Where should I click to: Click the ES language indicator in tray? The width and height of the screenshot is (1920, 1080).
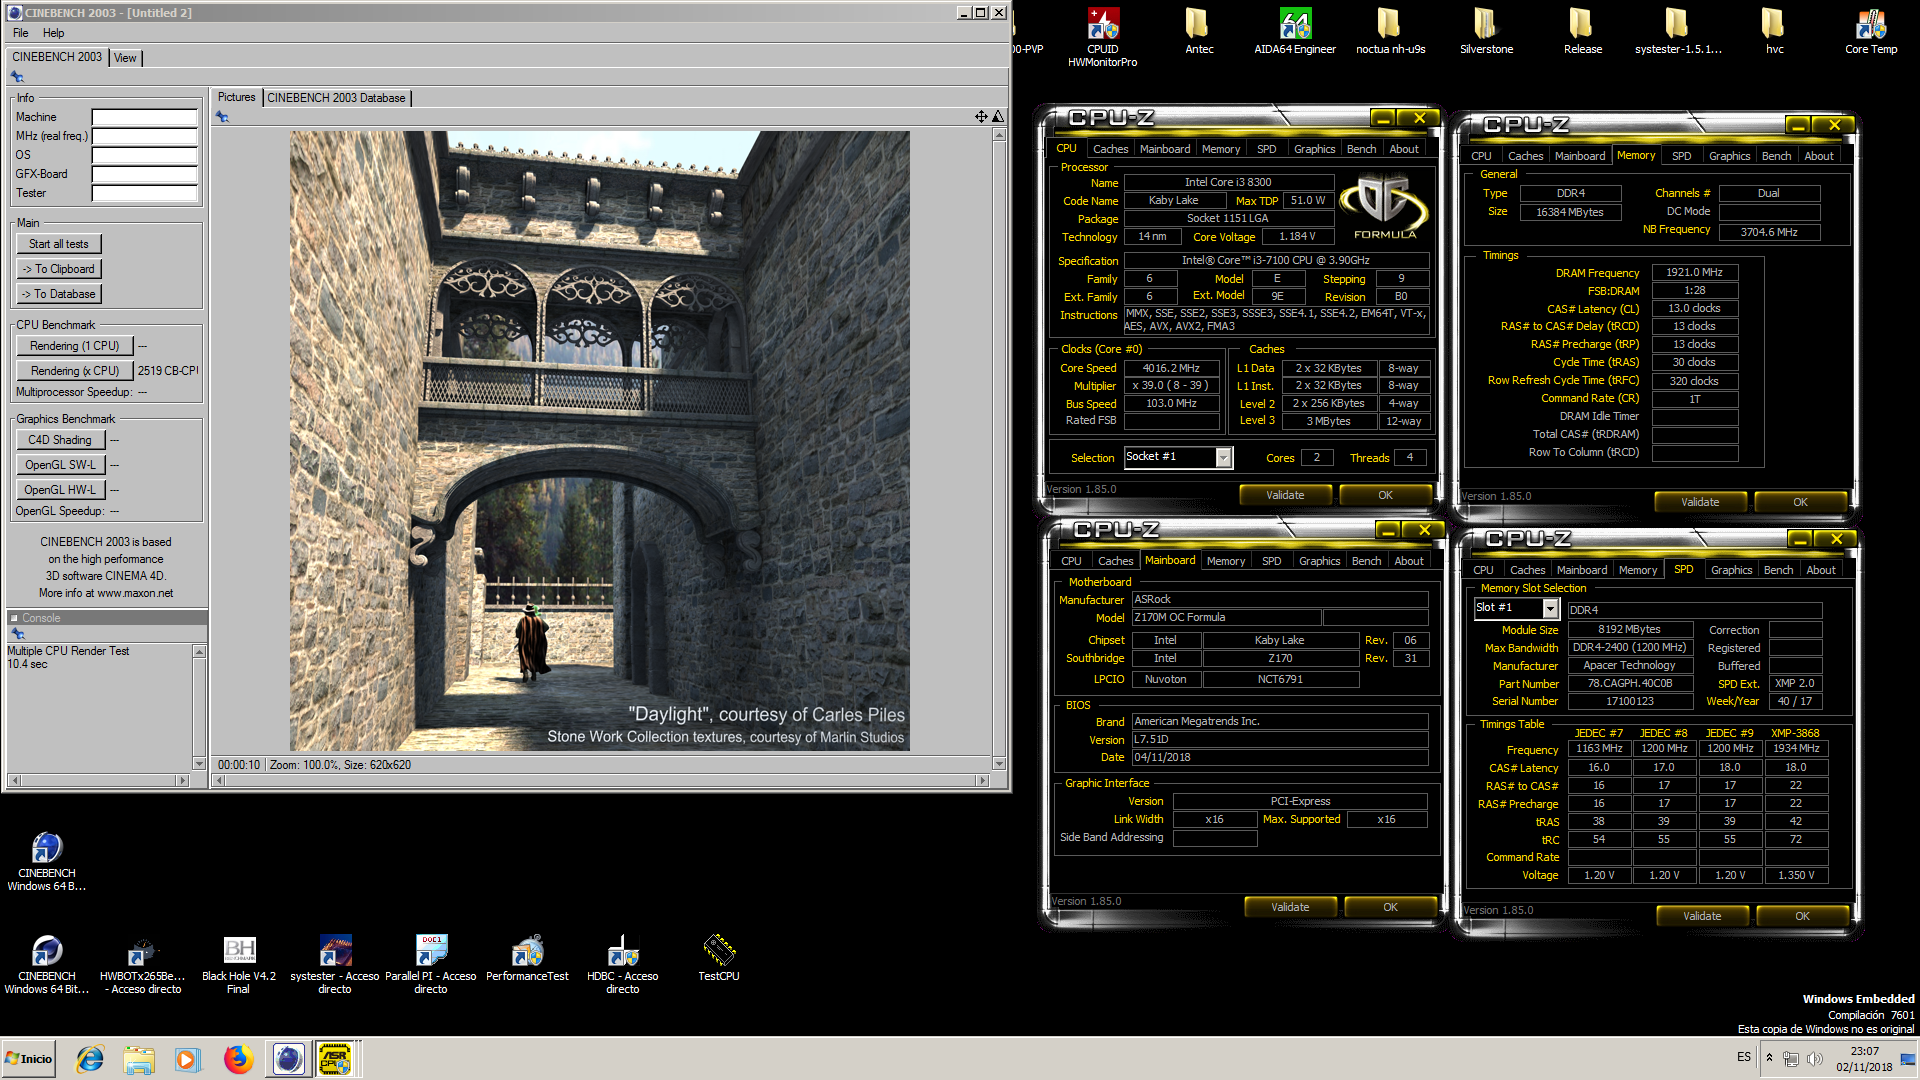pos(1744,1057)
